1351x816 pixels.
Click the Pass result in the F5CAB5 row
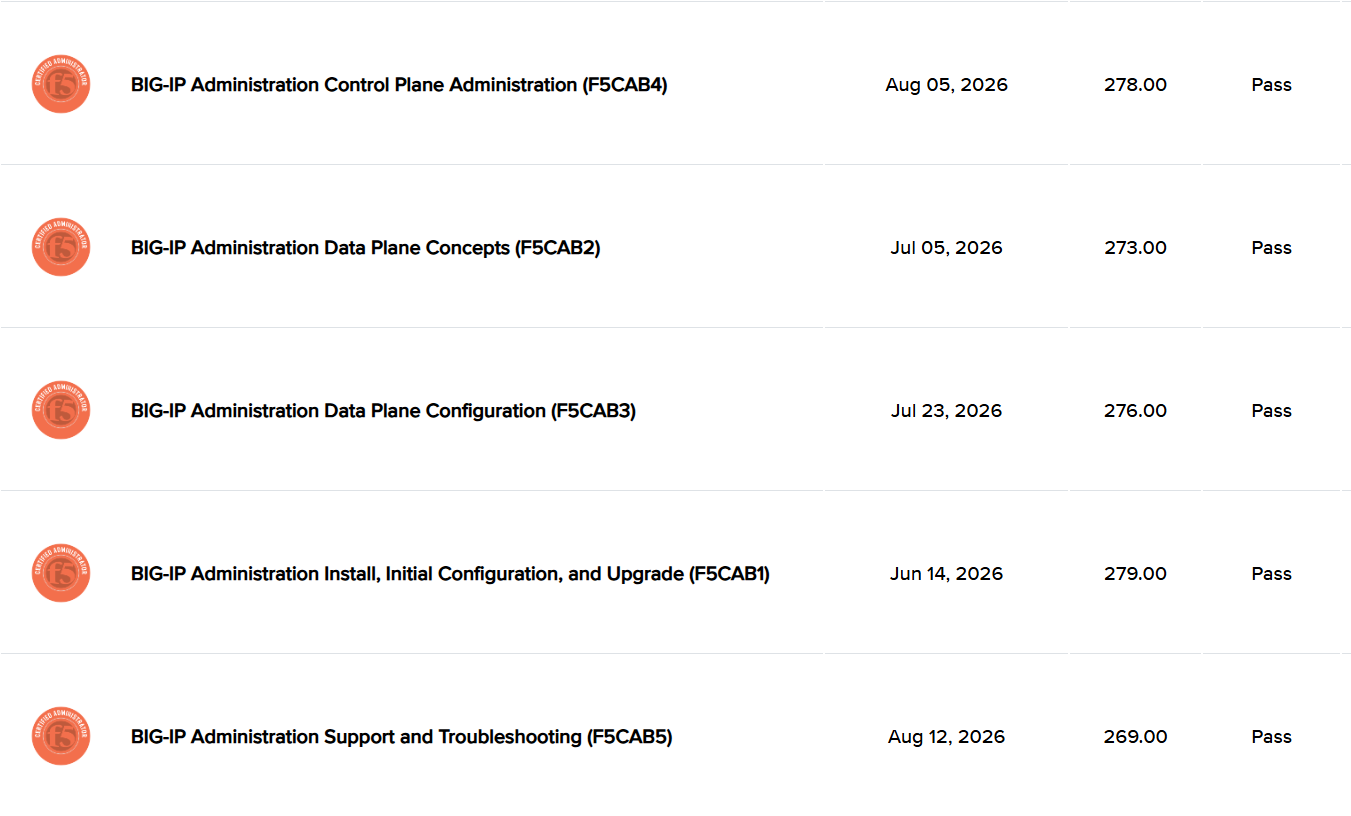pyautogui.click(x=1271, y=737)
